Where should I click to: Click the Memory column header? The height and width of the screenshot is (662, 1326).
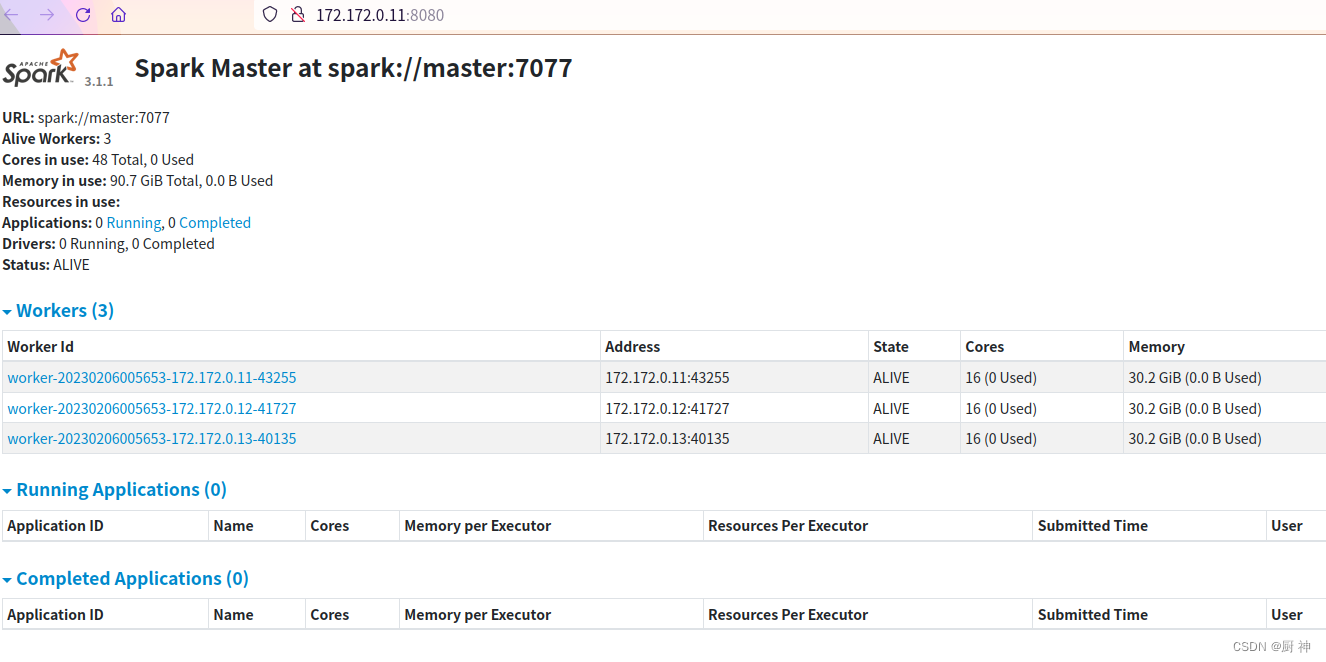pos(1156,346)
